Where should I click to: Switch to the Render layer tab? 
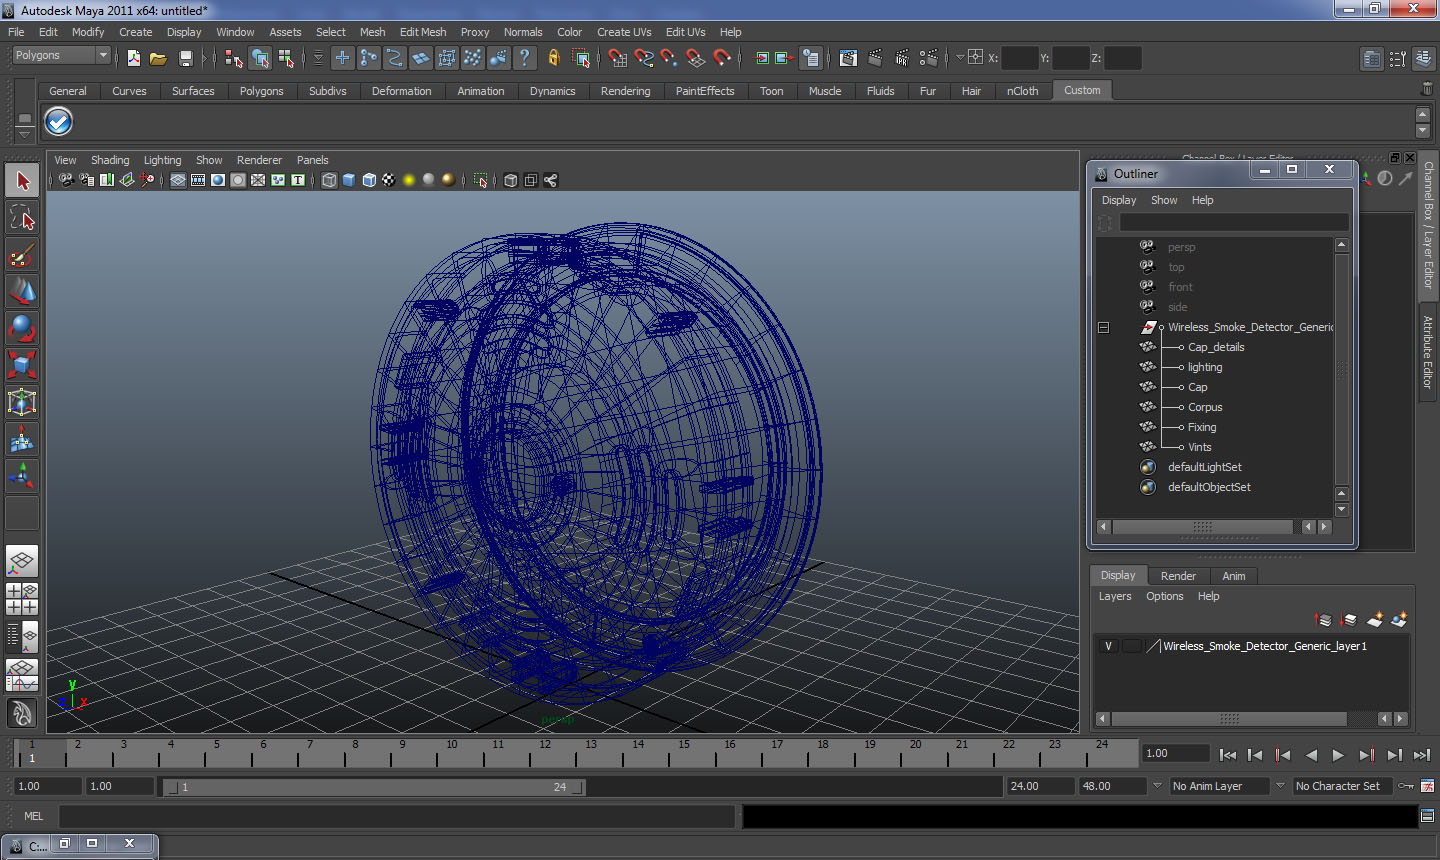pyautogui.click(x=1178, y=576)
